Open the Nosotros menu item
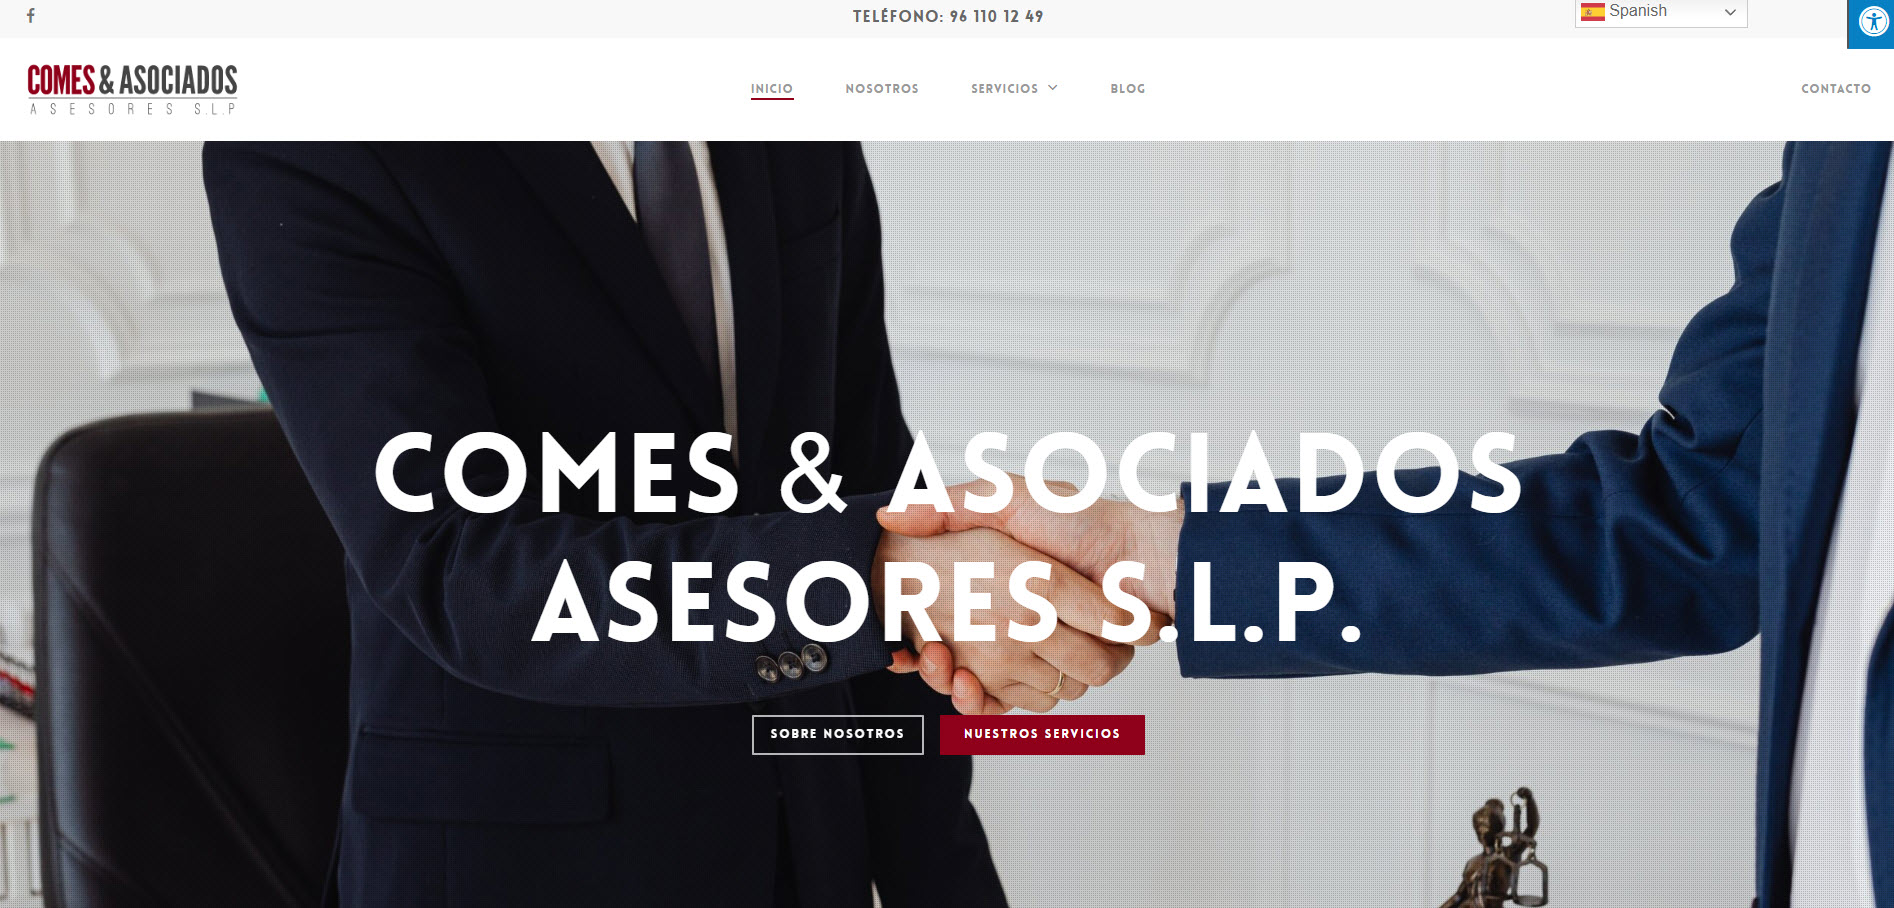1894x908 pixels. [x=882, y=89]
